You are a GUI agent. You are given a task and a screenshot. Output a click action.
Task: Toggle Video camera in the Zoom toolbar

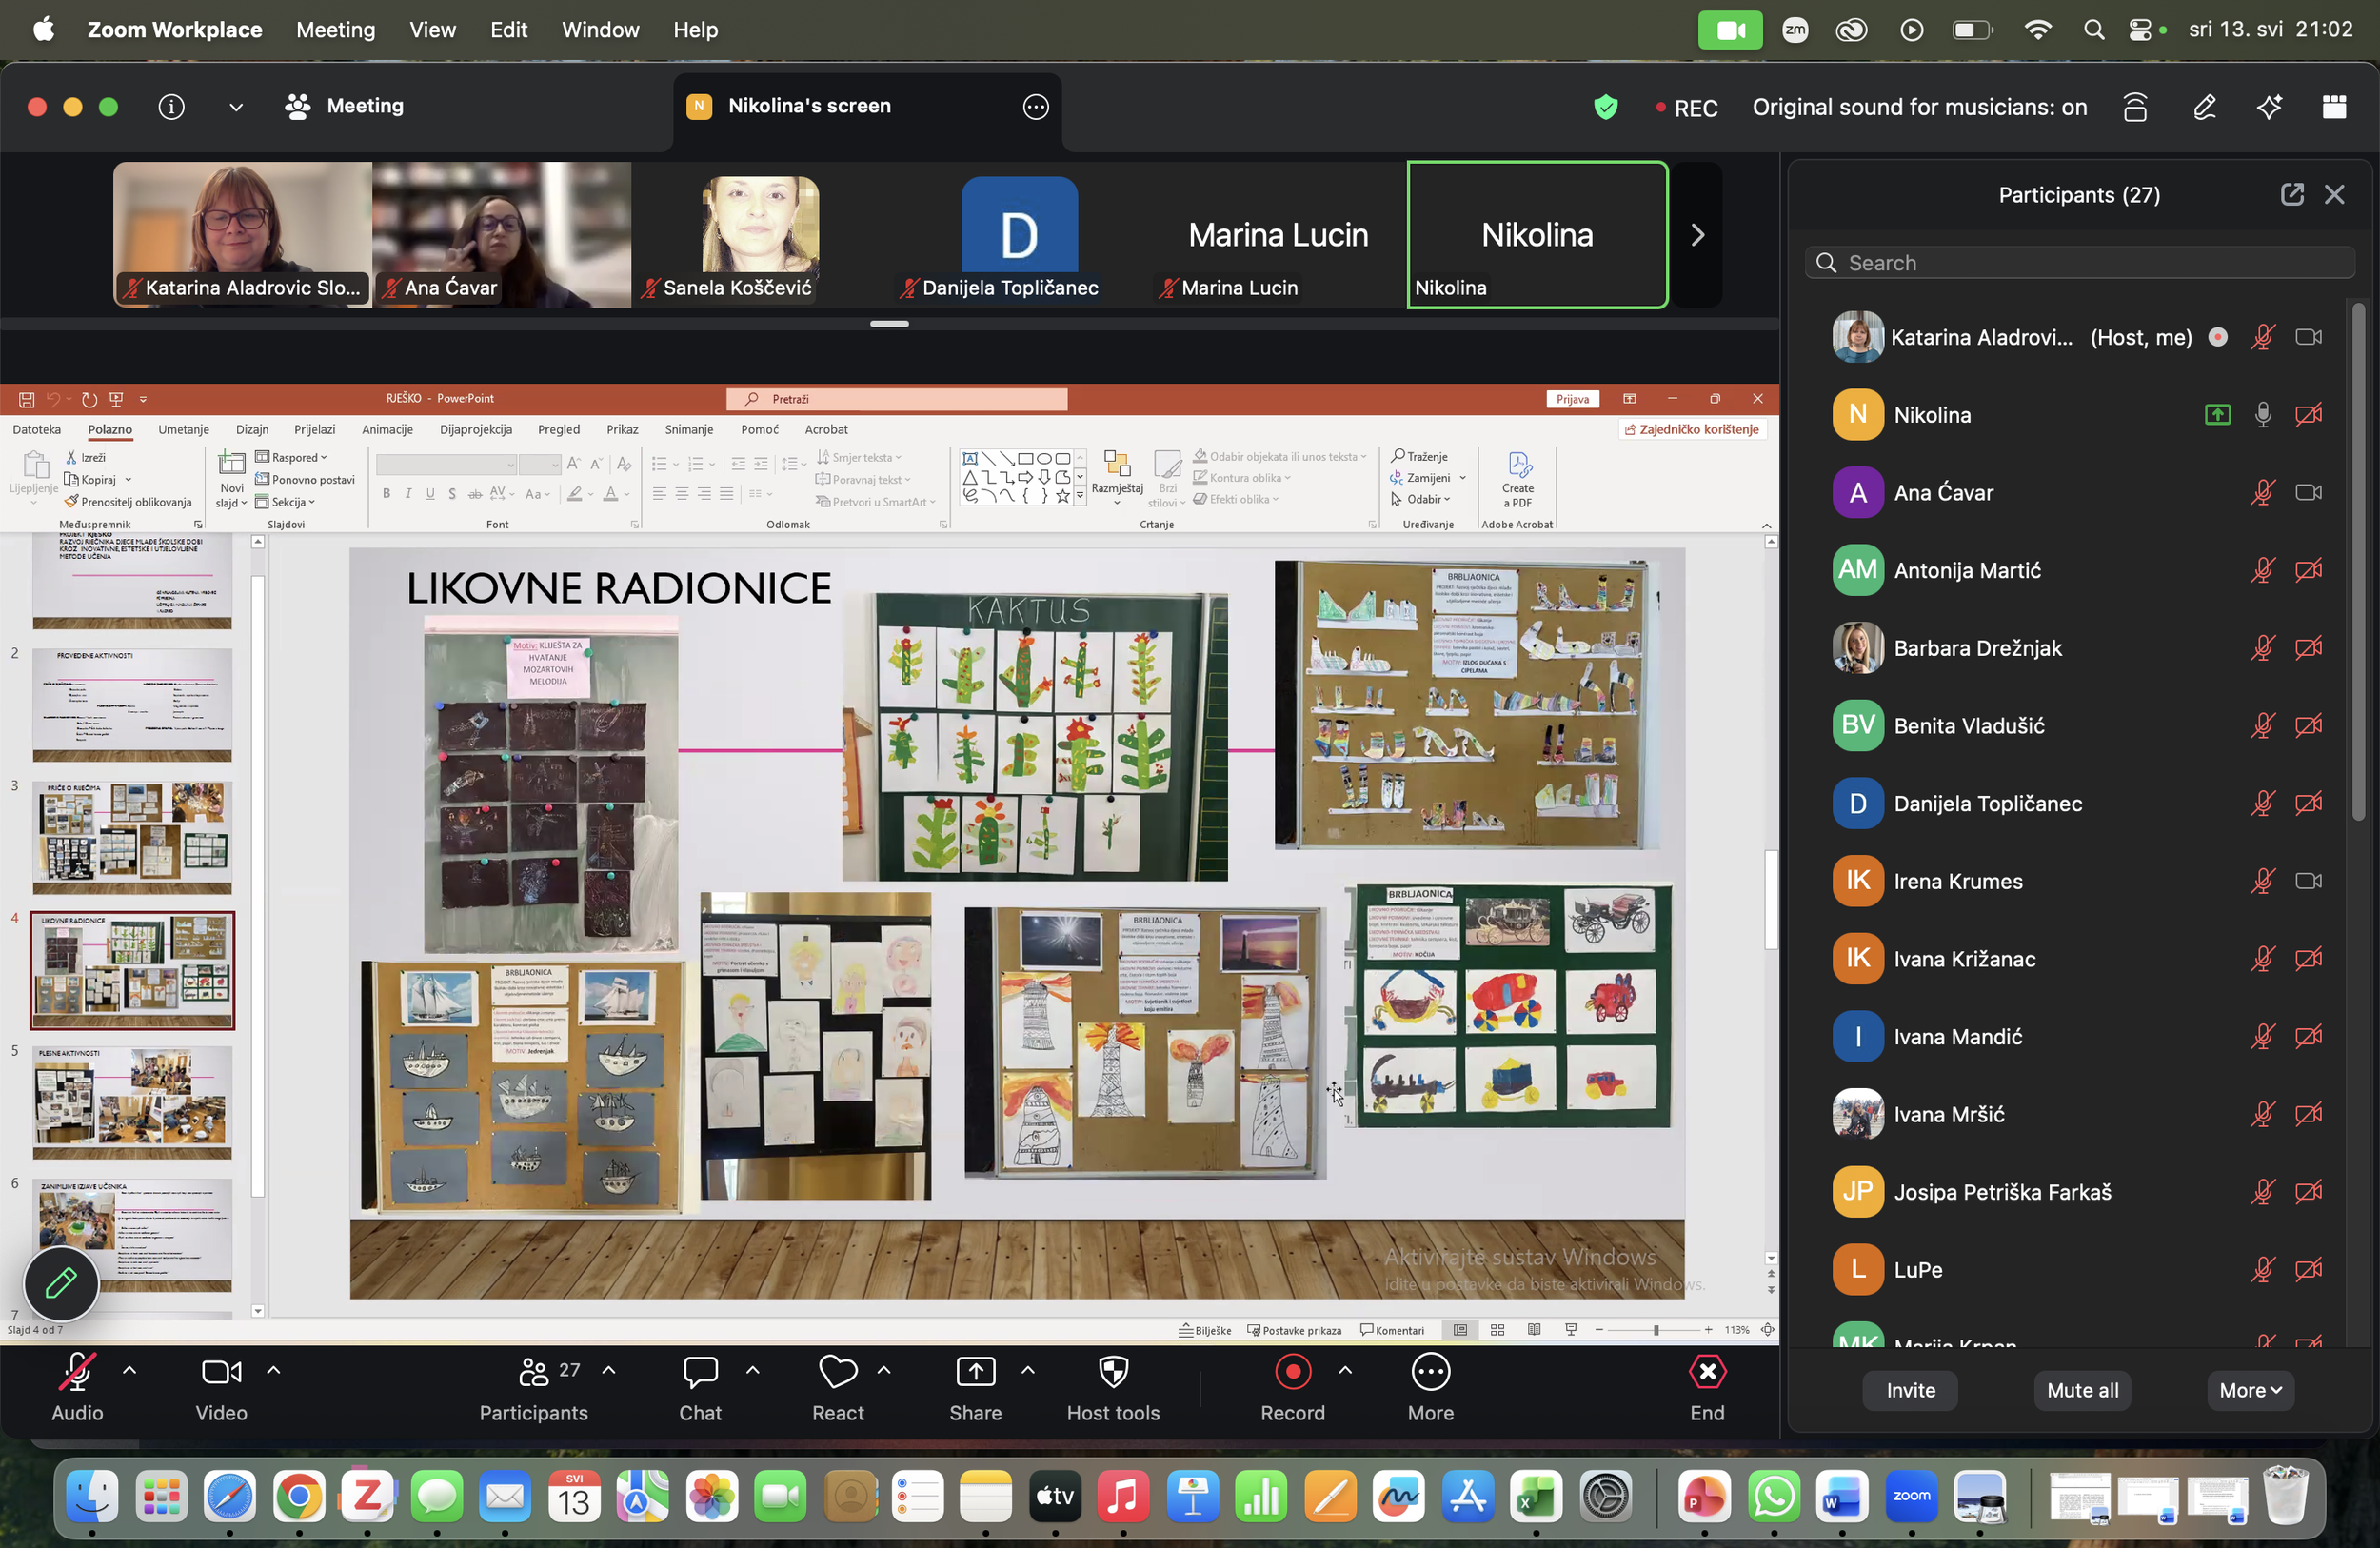221,1388
